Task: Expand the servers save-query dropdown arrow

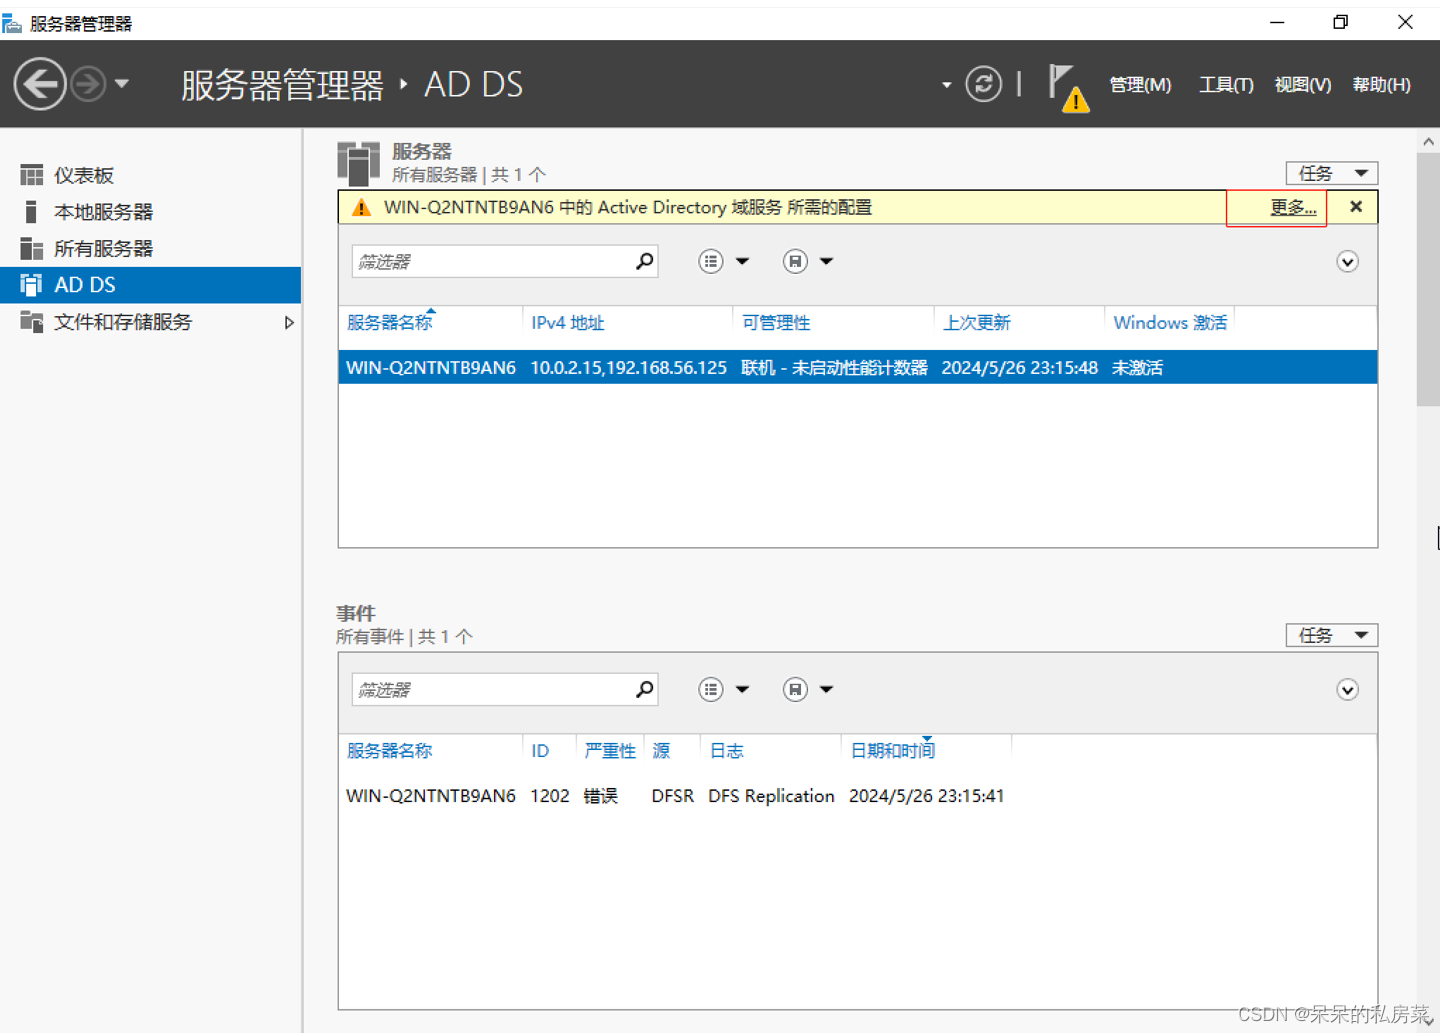Action: click(826, 261)
